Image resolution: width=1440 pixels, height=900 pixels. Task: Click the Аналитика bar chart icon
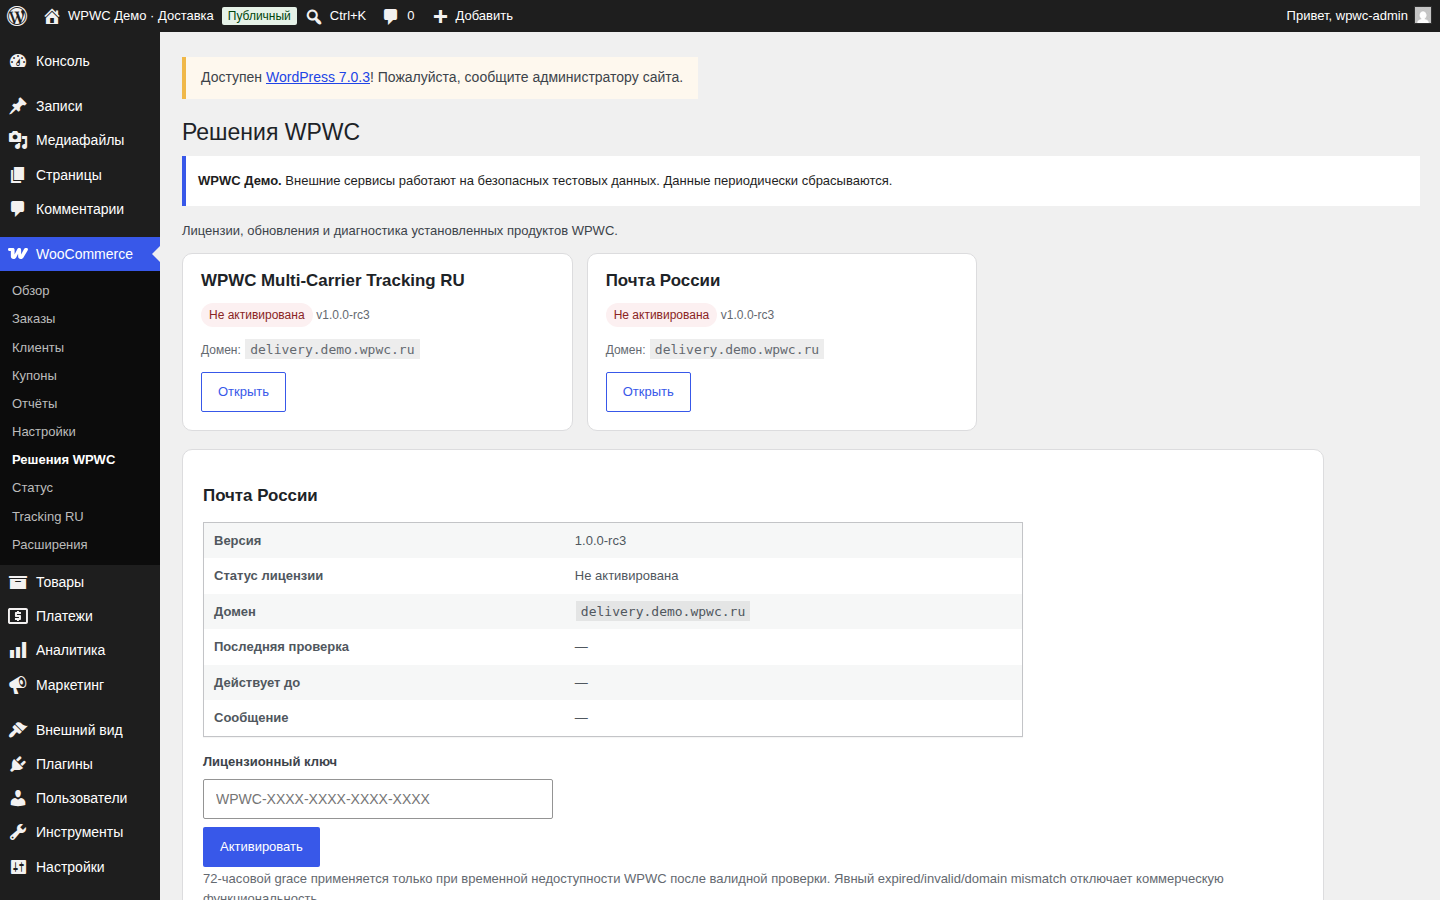(x=18, y=650)
